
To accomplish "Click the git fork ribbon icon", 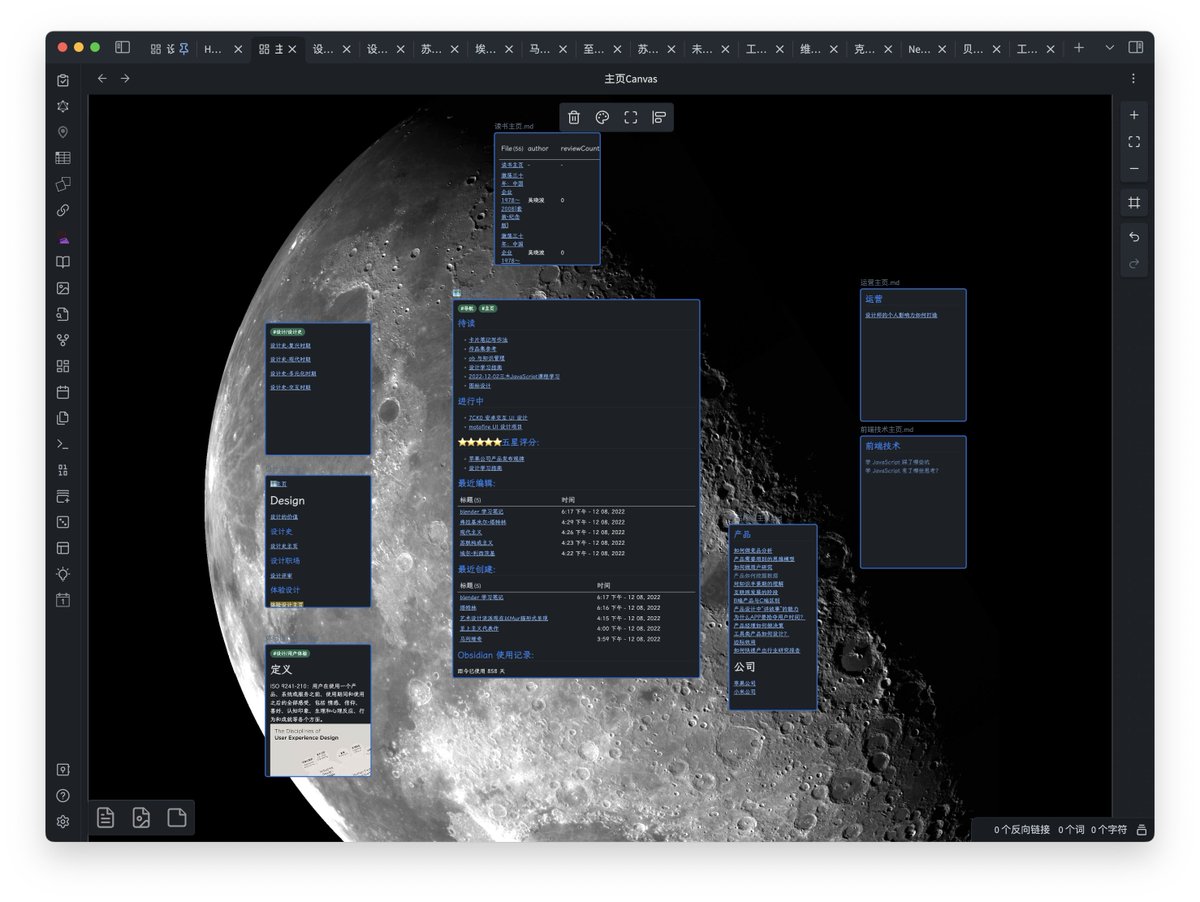I will (63, 340).
